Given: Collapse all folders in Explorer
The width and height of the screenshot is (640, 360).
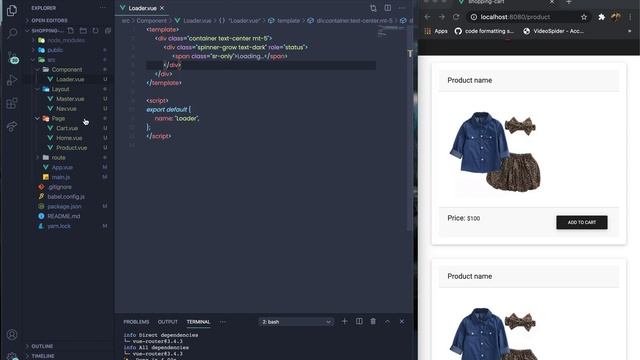Looking at the screenshot, I should click(x=107, y=31).
